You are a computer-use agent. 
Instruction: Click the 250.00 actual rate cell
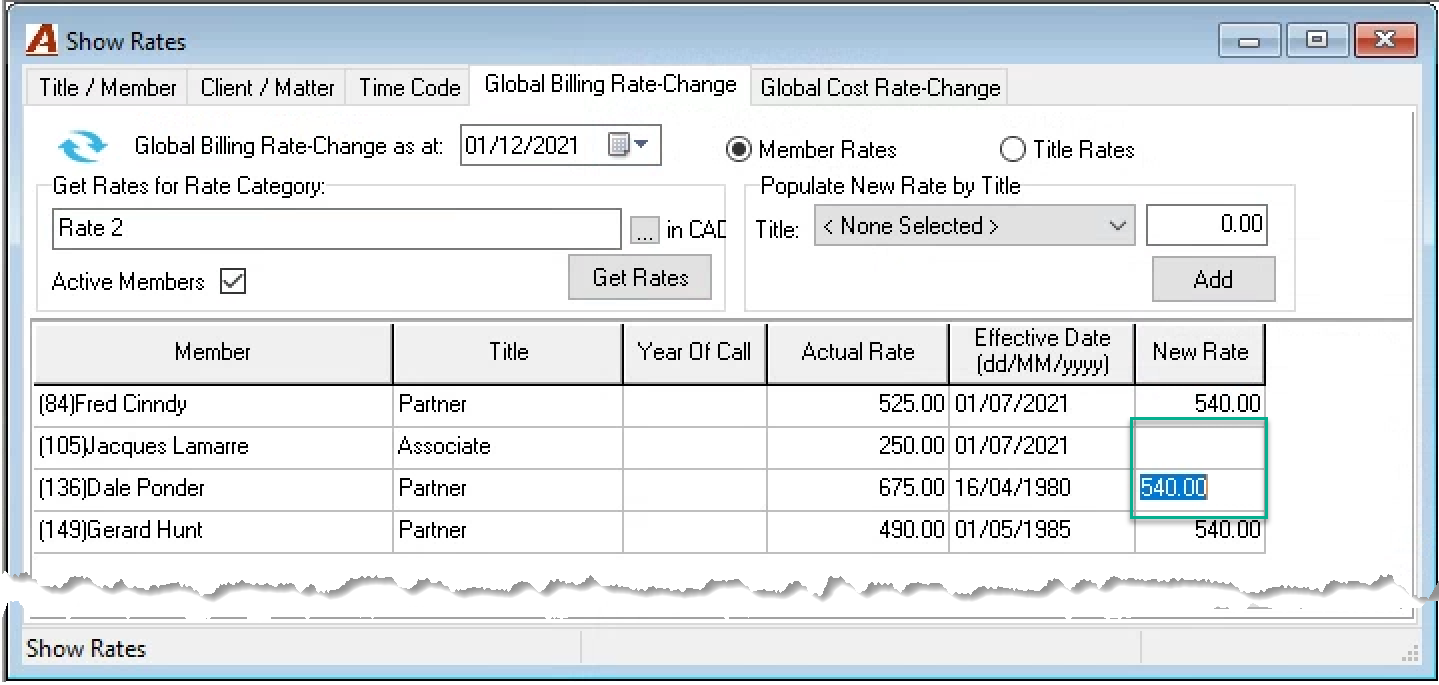pyautogui.click(x=858, y=446)
